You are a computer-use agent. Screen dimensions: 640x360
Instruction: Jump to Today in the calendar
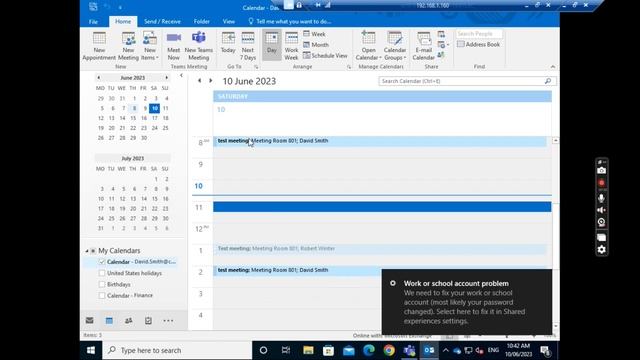(x=228, y=42)
